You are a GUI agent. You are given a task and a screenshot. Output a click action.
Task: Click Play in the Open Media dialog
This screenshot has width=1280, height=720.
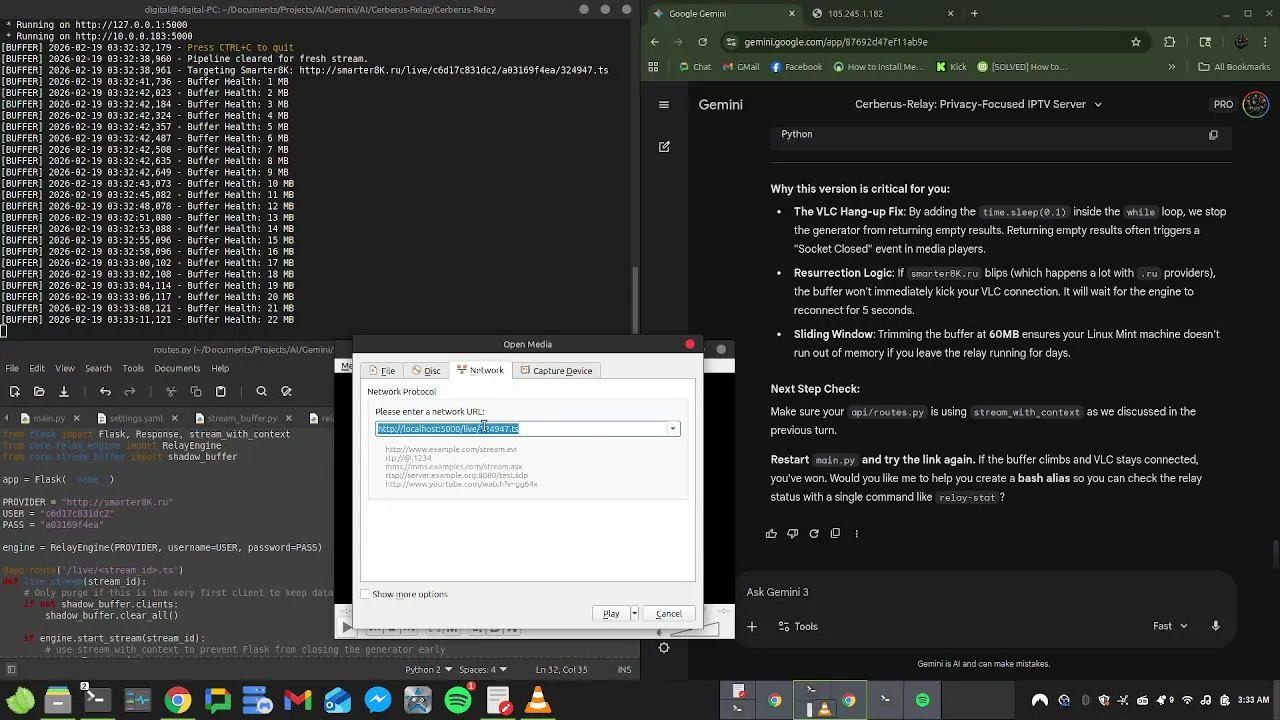click(611, 613)
